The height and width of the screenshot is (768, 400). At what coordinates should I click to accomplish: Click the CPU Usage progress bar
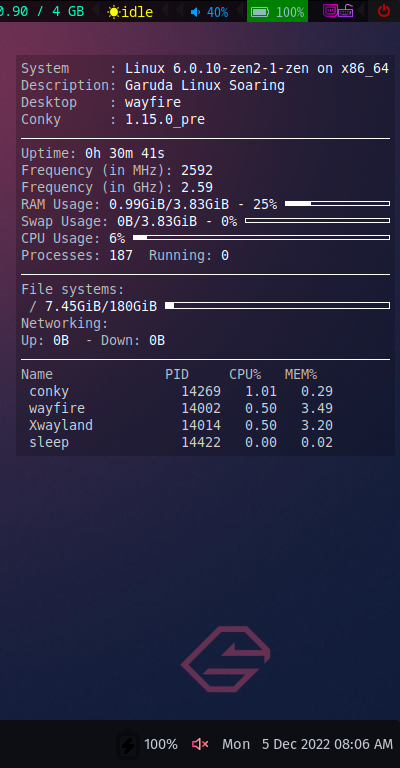point(261,238)
